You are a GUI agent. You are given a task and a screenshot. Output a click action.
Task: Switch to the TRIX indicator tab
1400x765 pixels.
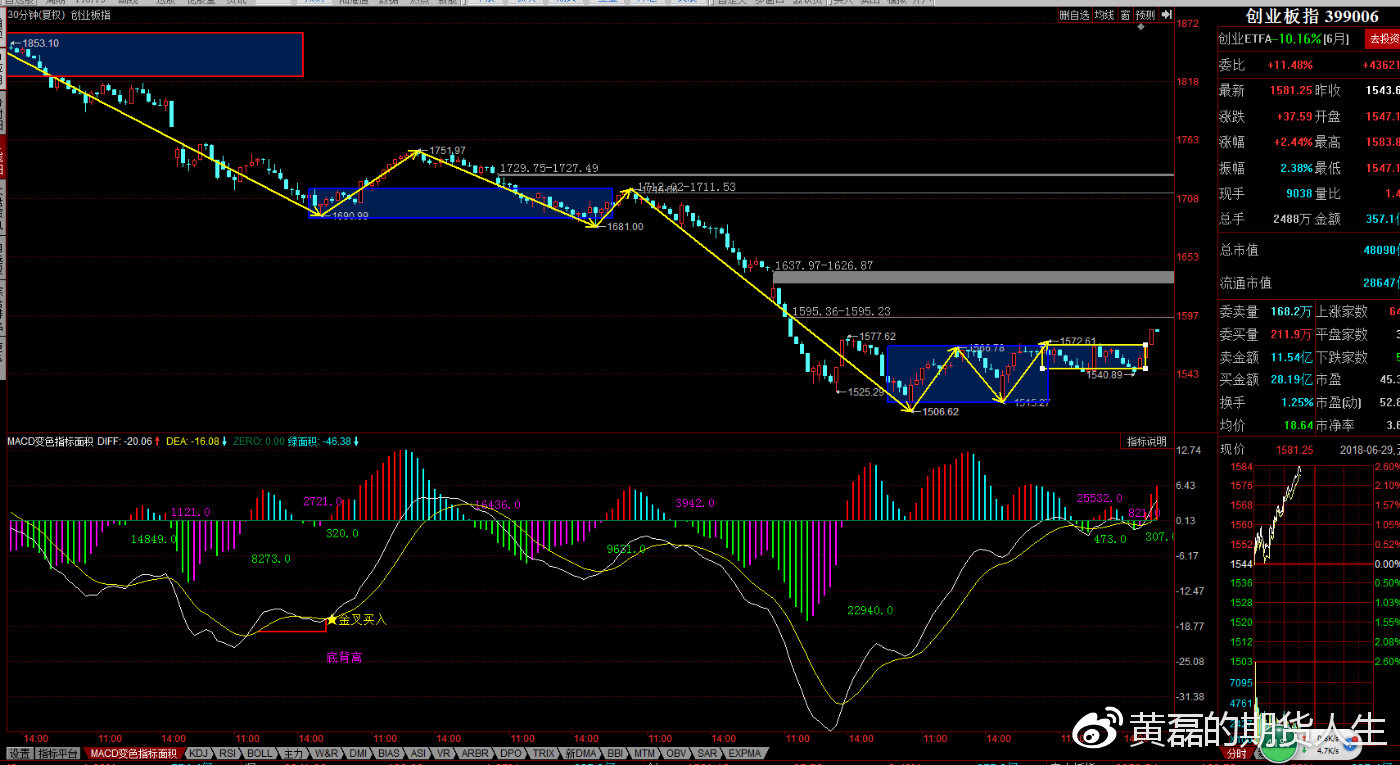(543, 753)
